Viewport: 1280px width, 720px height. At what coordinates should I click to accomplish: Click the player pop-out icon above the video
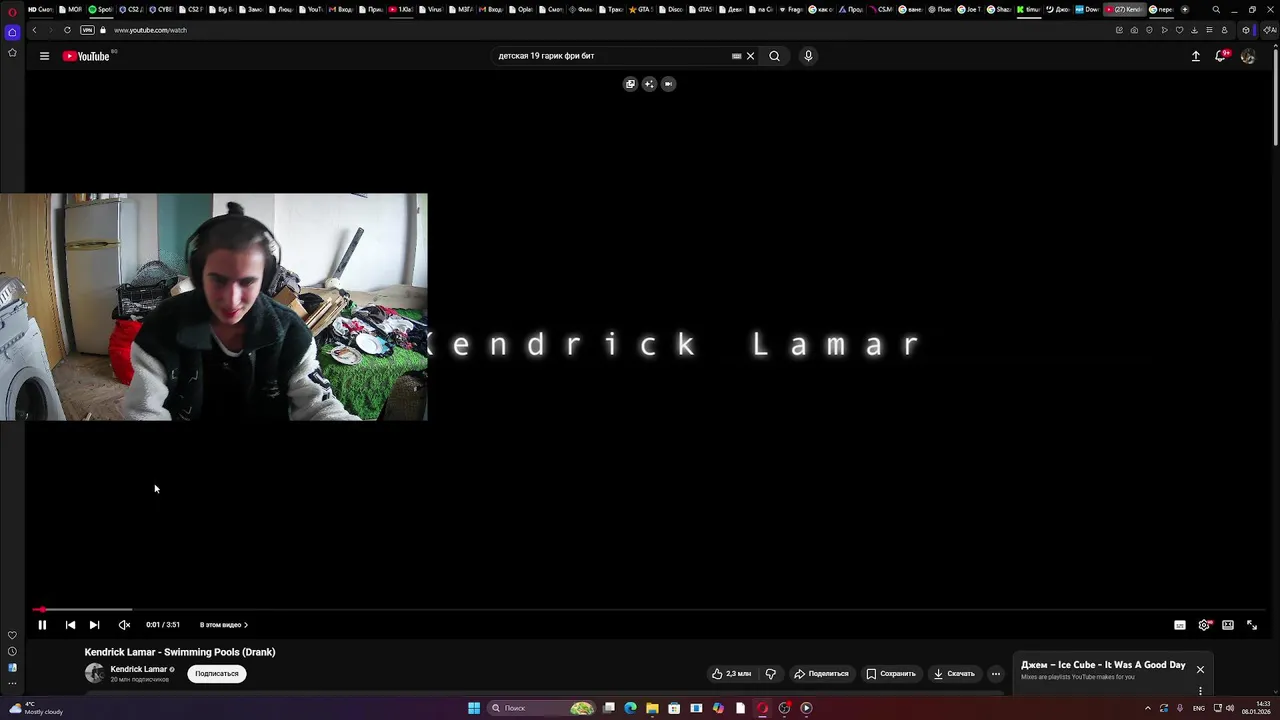(630, 84)
